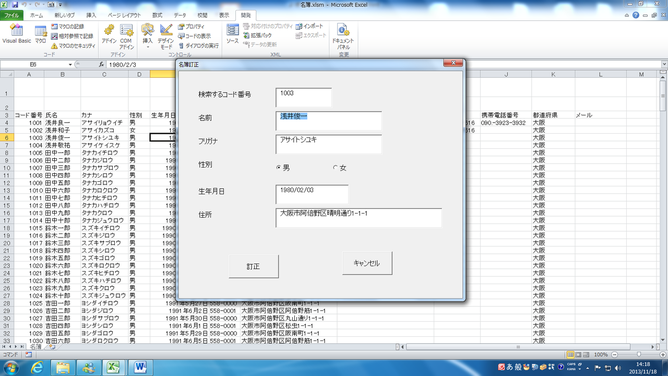Start マクロの記録 (Record Macro)

pos(67,26)
